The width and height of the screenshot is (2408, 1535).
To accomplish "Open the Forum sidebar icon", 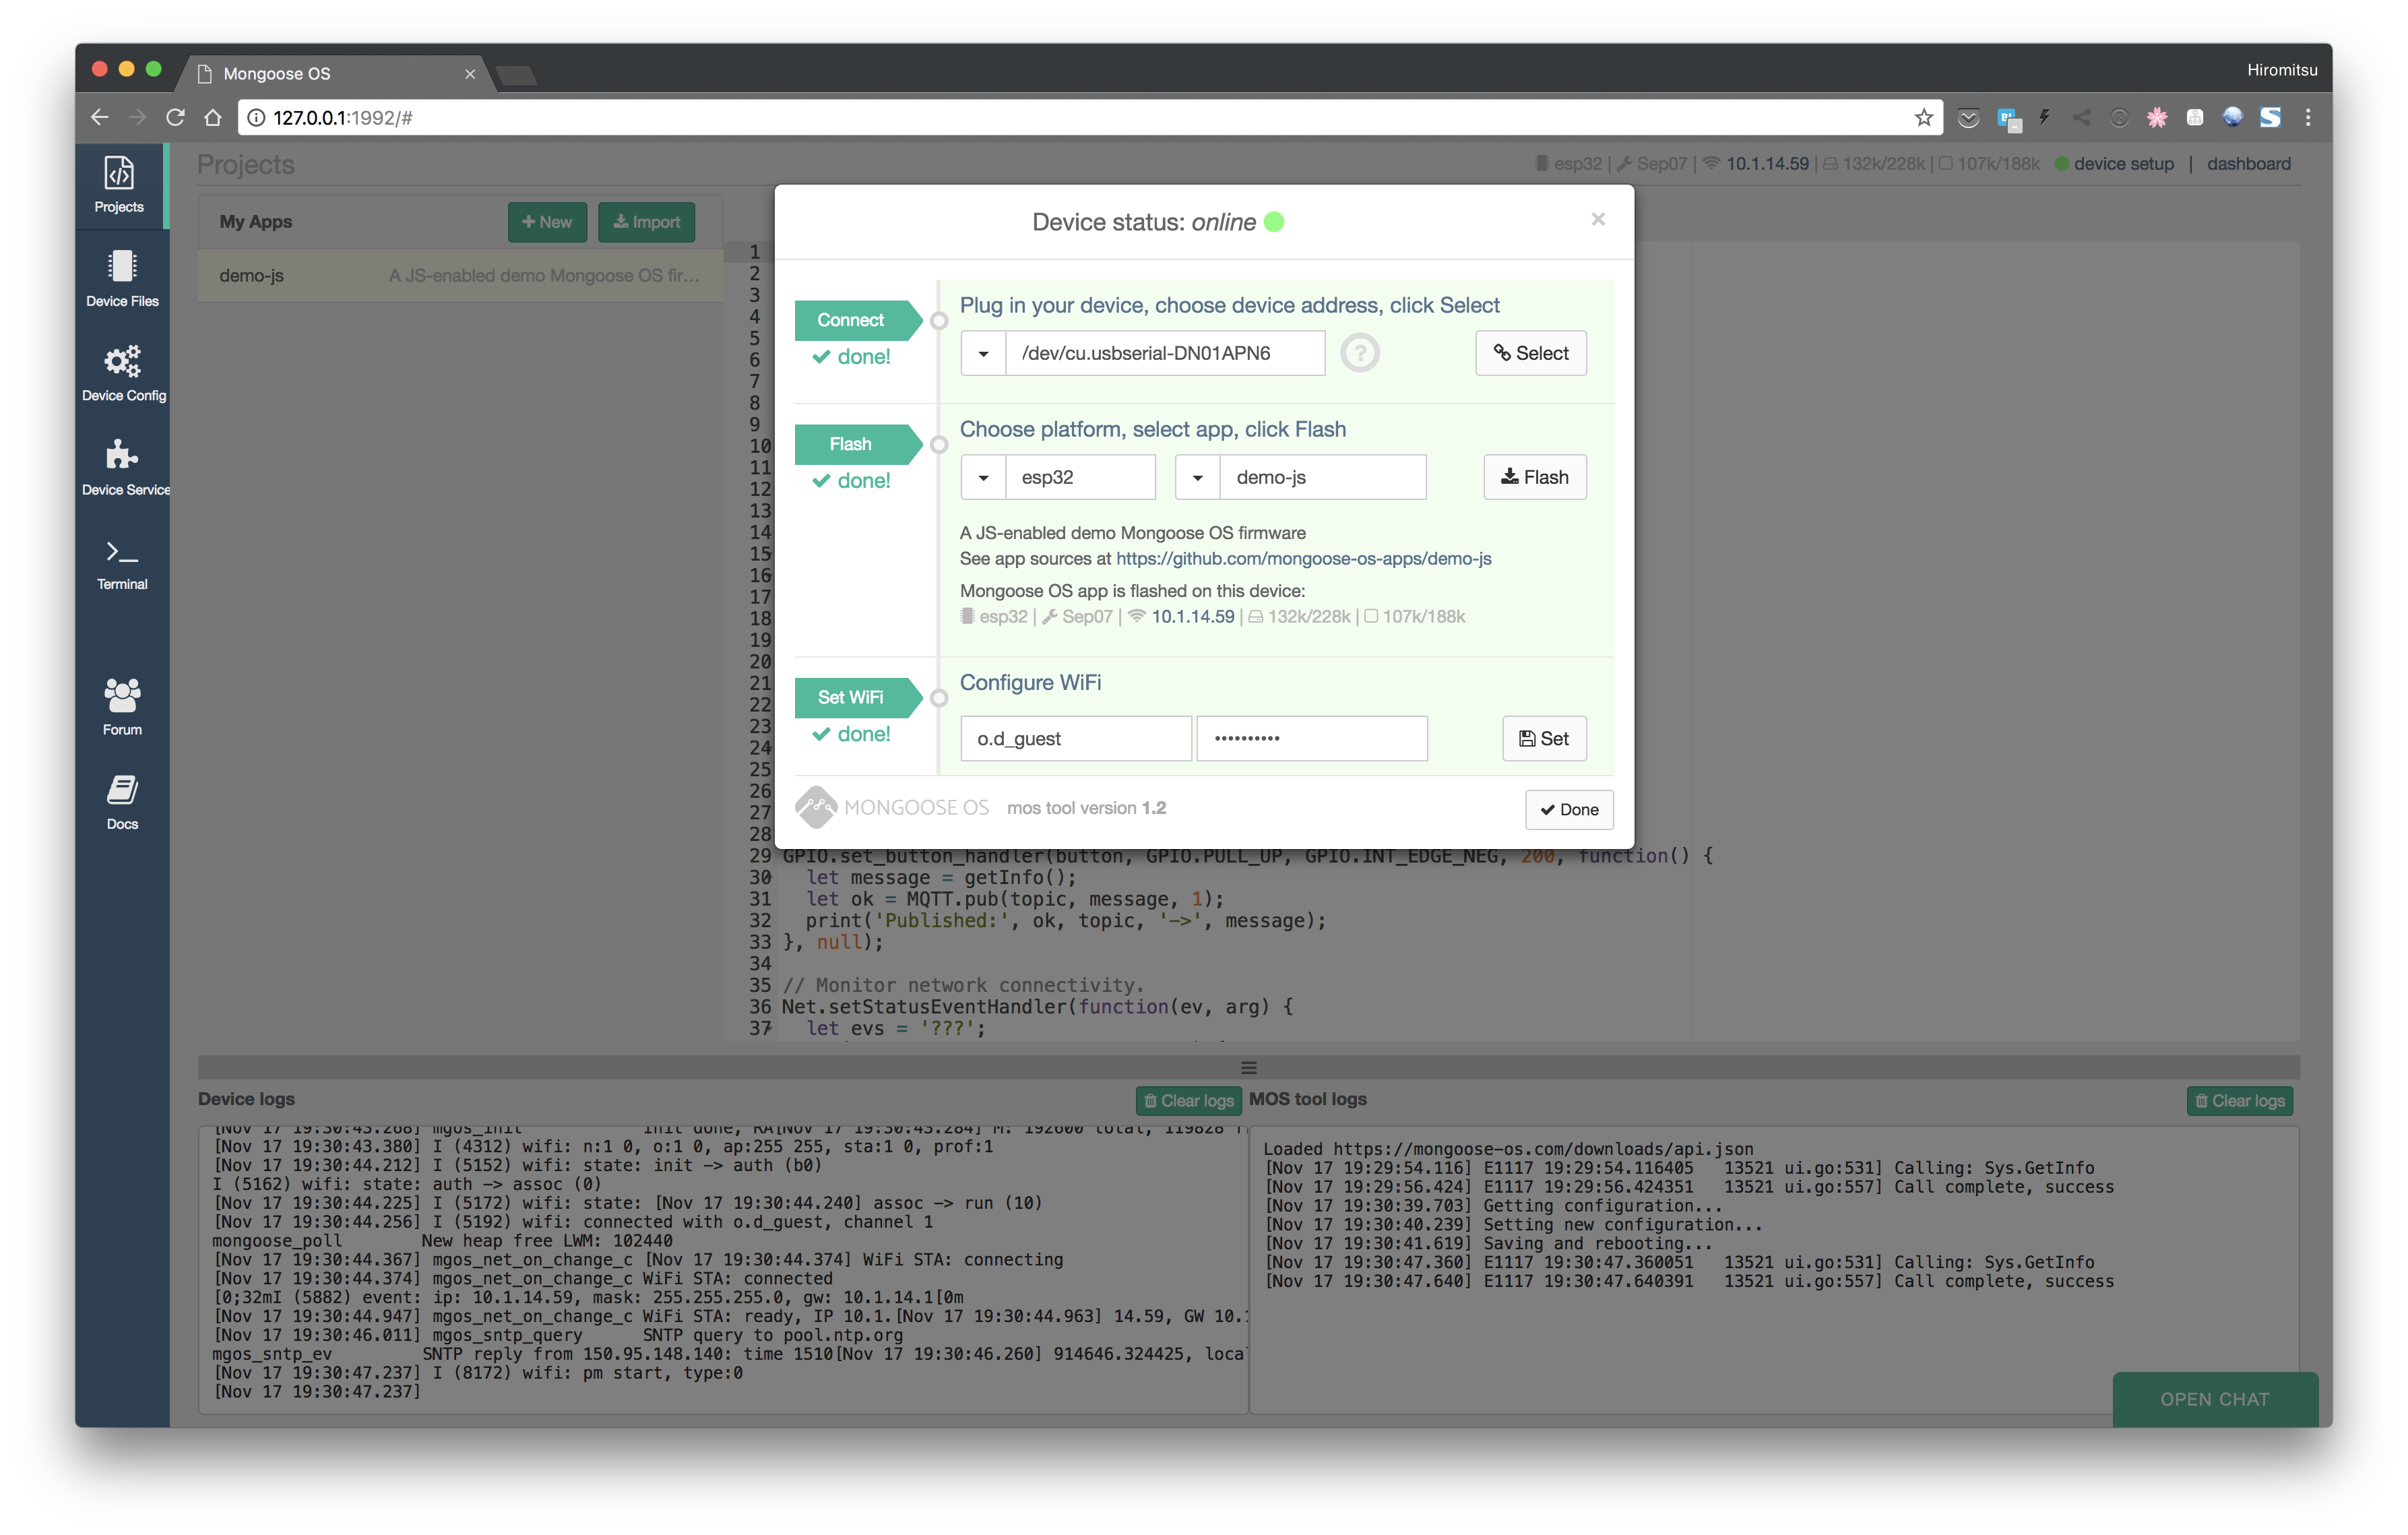I will point(122,706).
